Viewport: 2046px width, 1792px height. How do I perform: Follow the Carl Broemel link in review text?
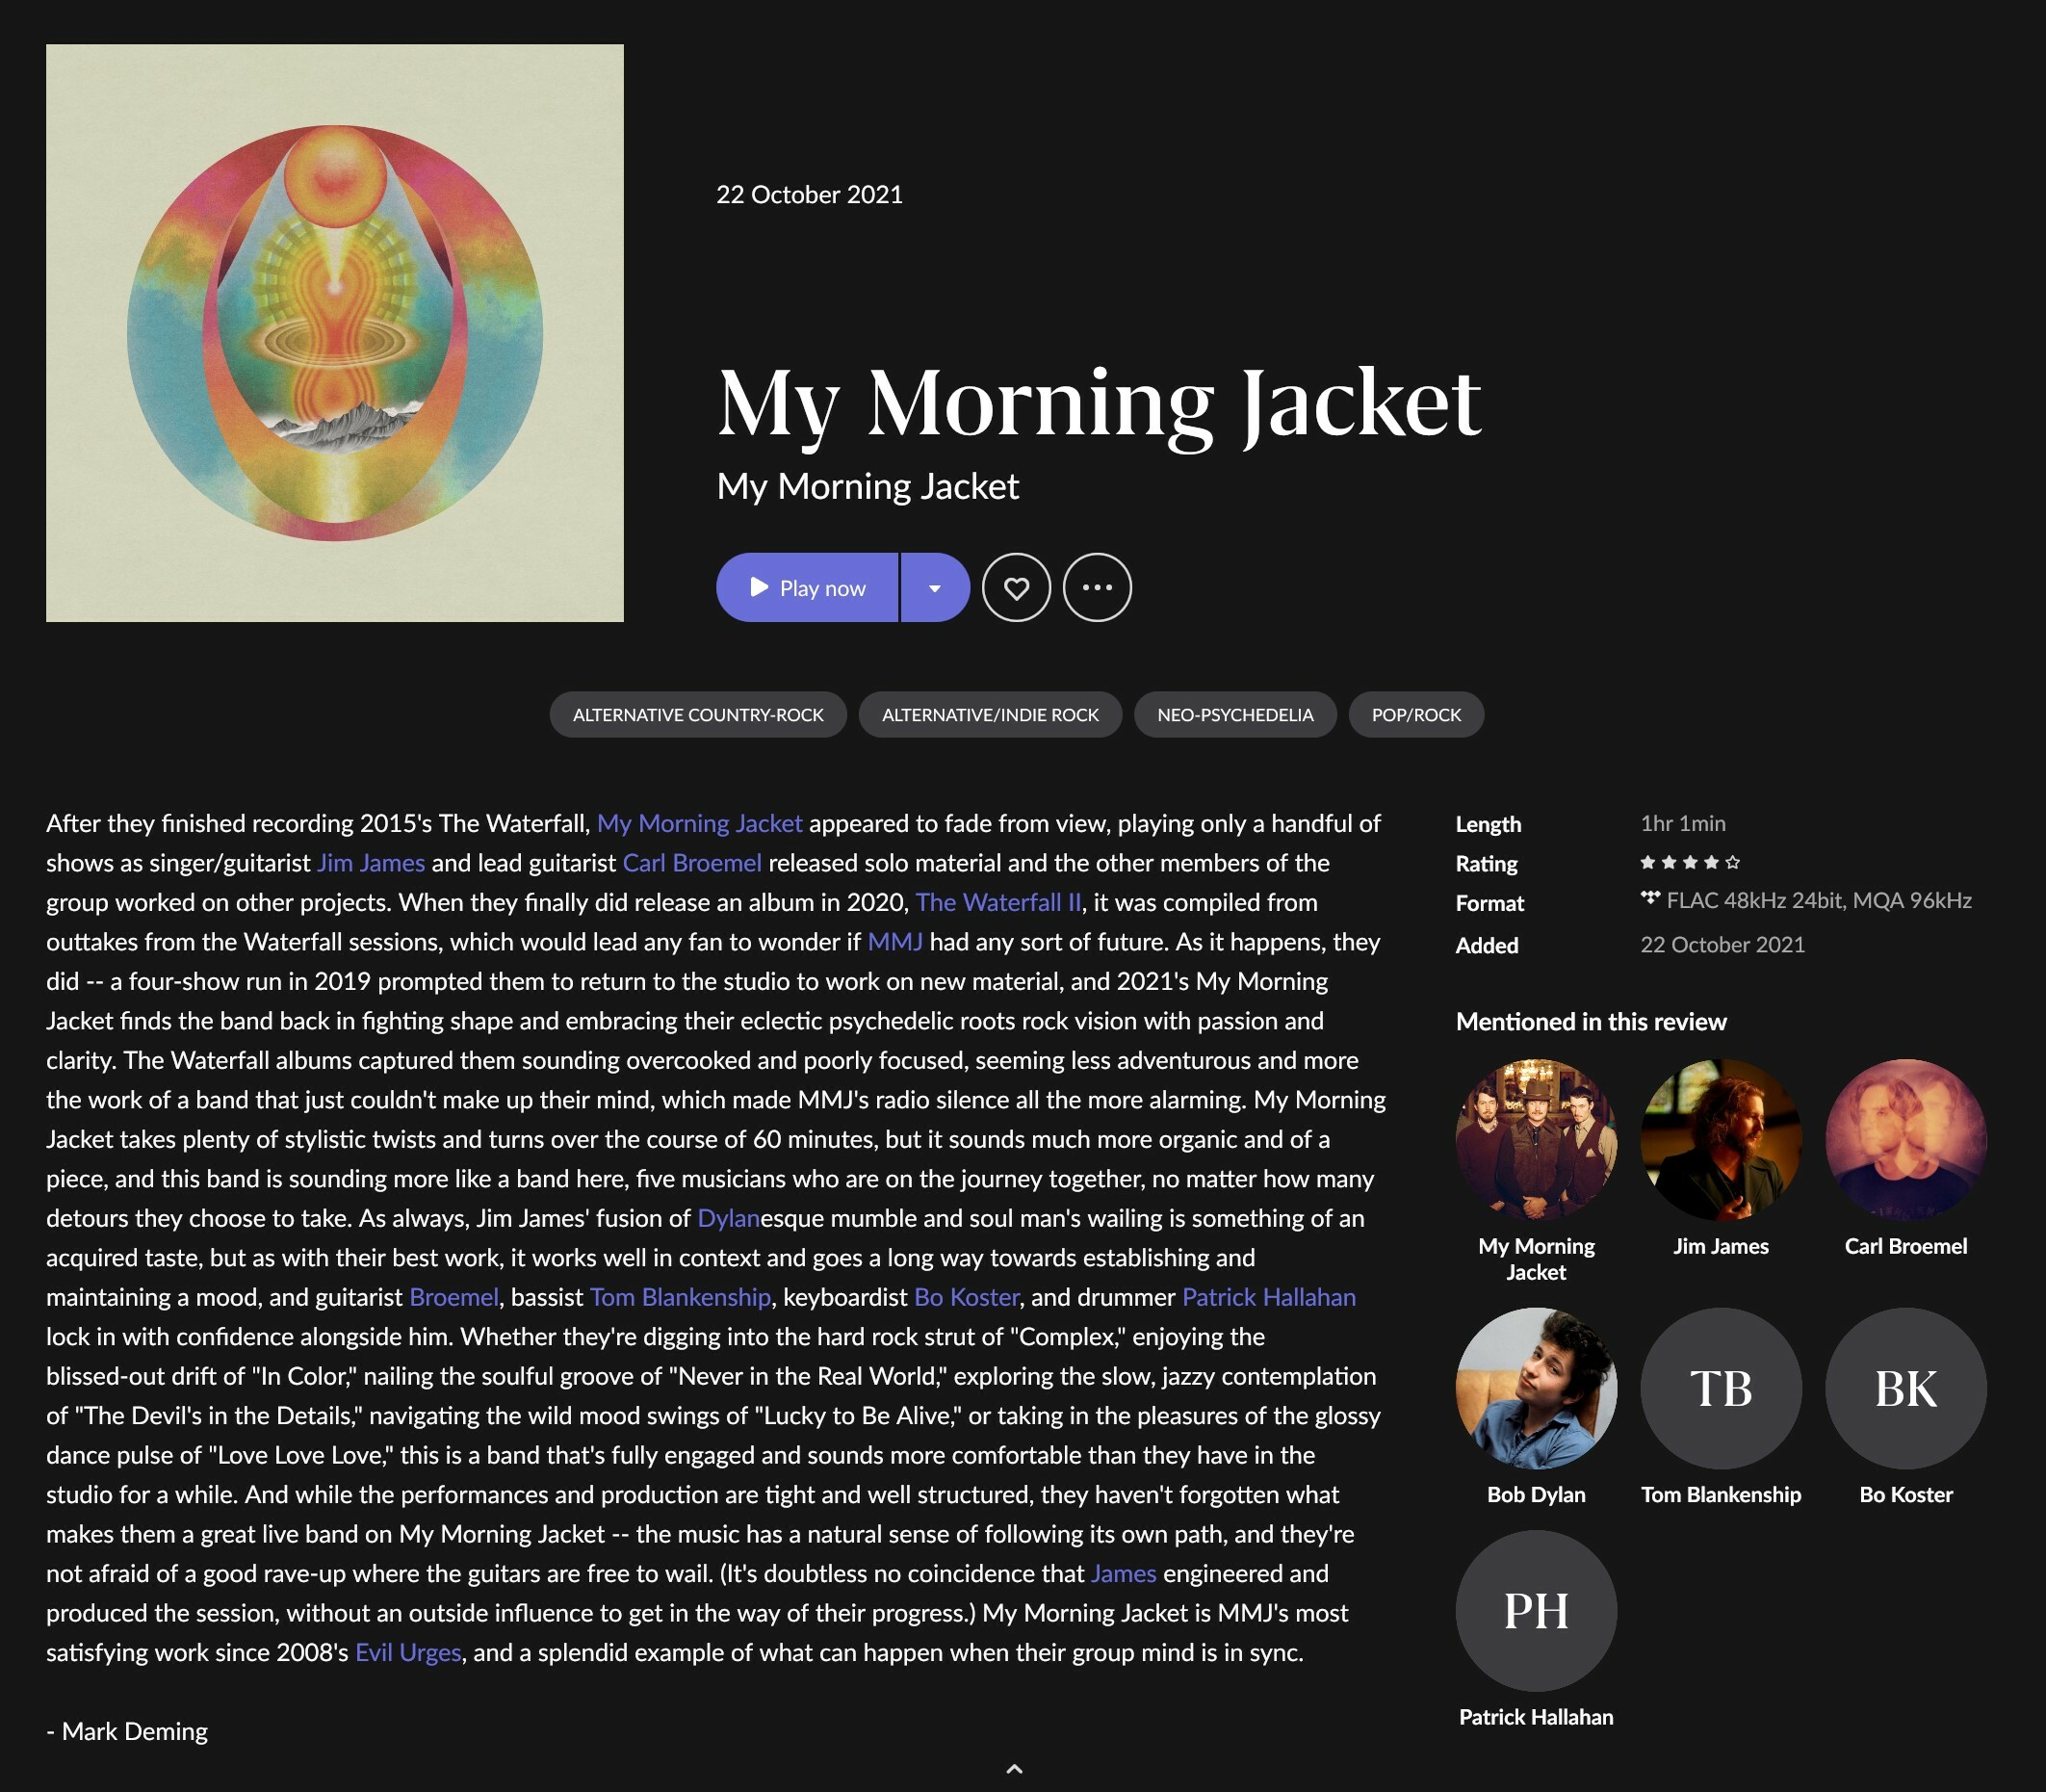click(x=692, y=862)
